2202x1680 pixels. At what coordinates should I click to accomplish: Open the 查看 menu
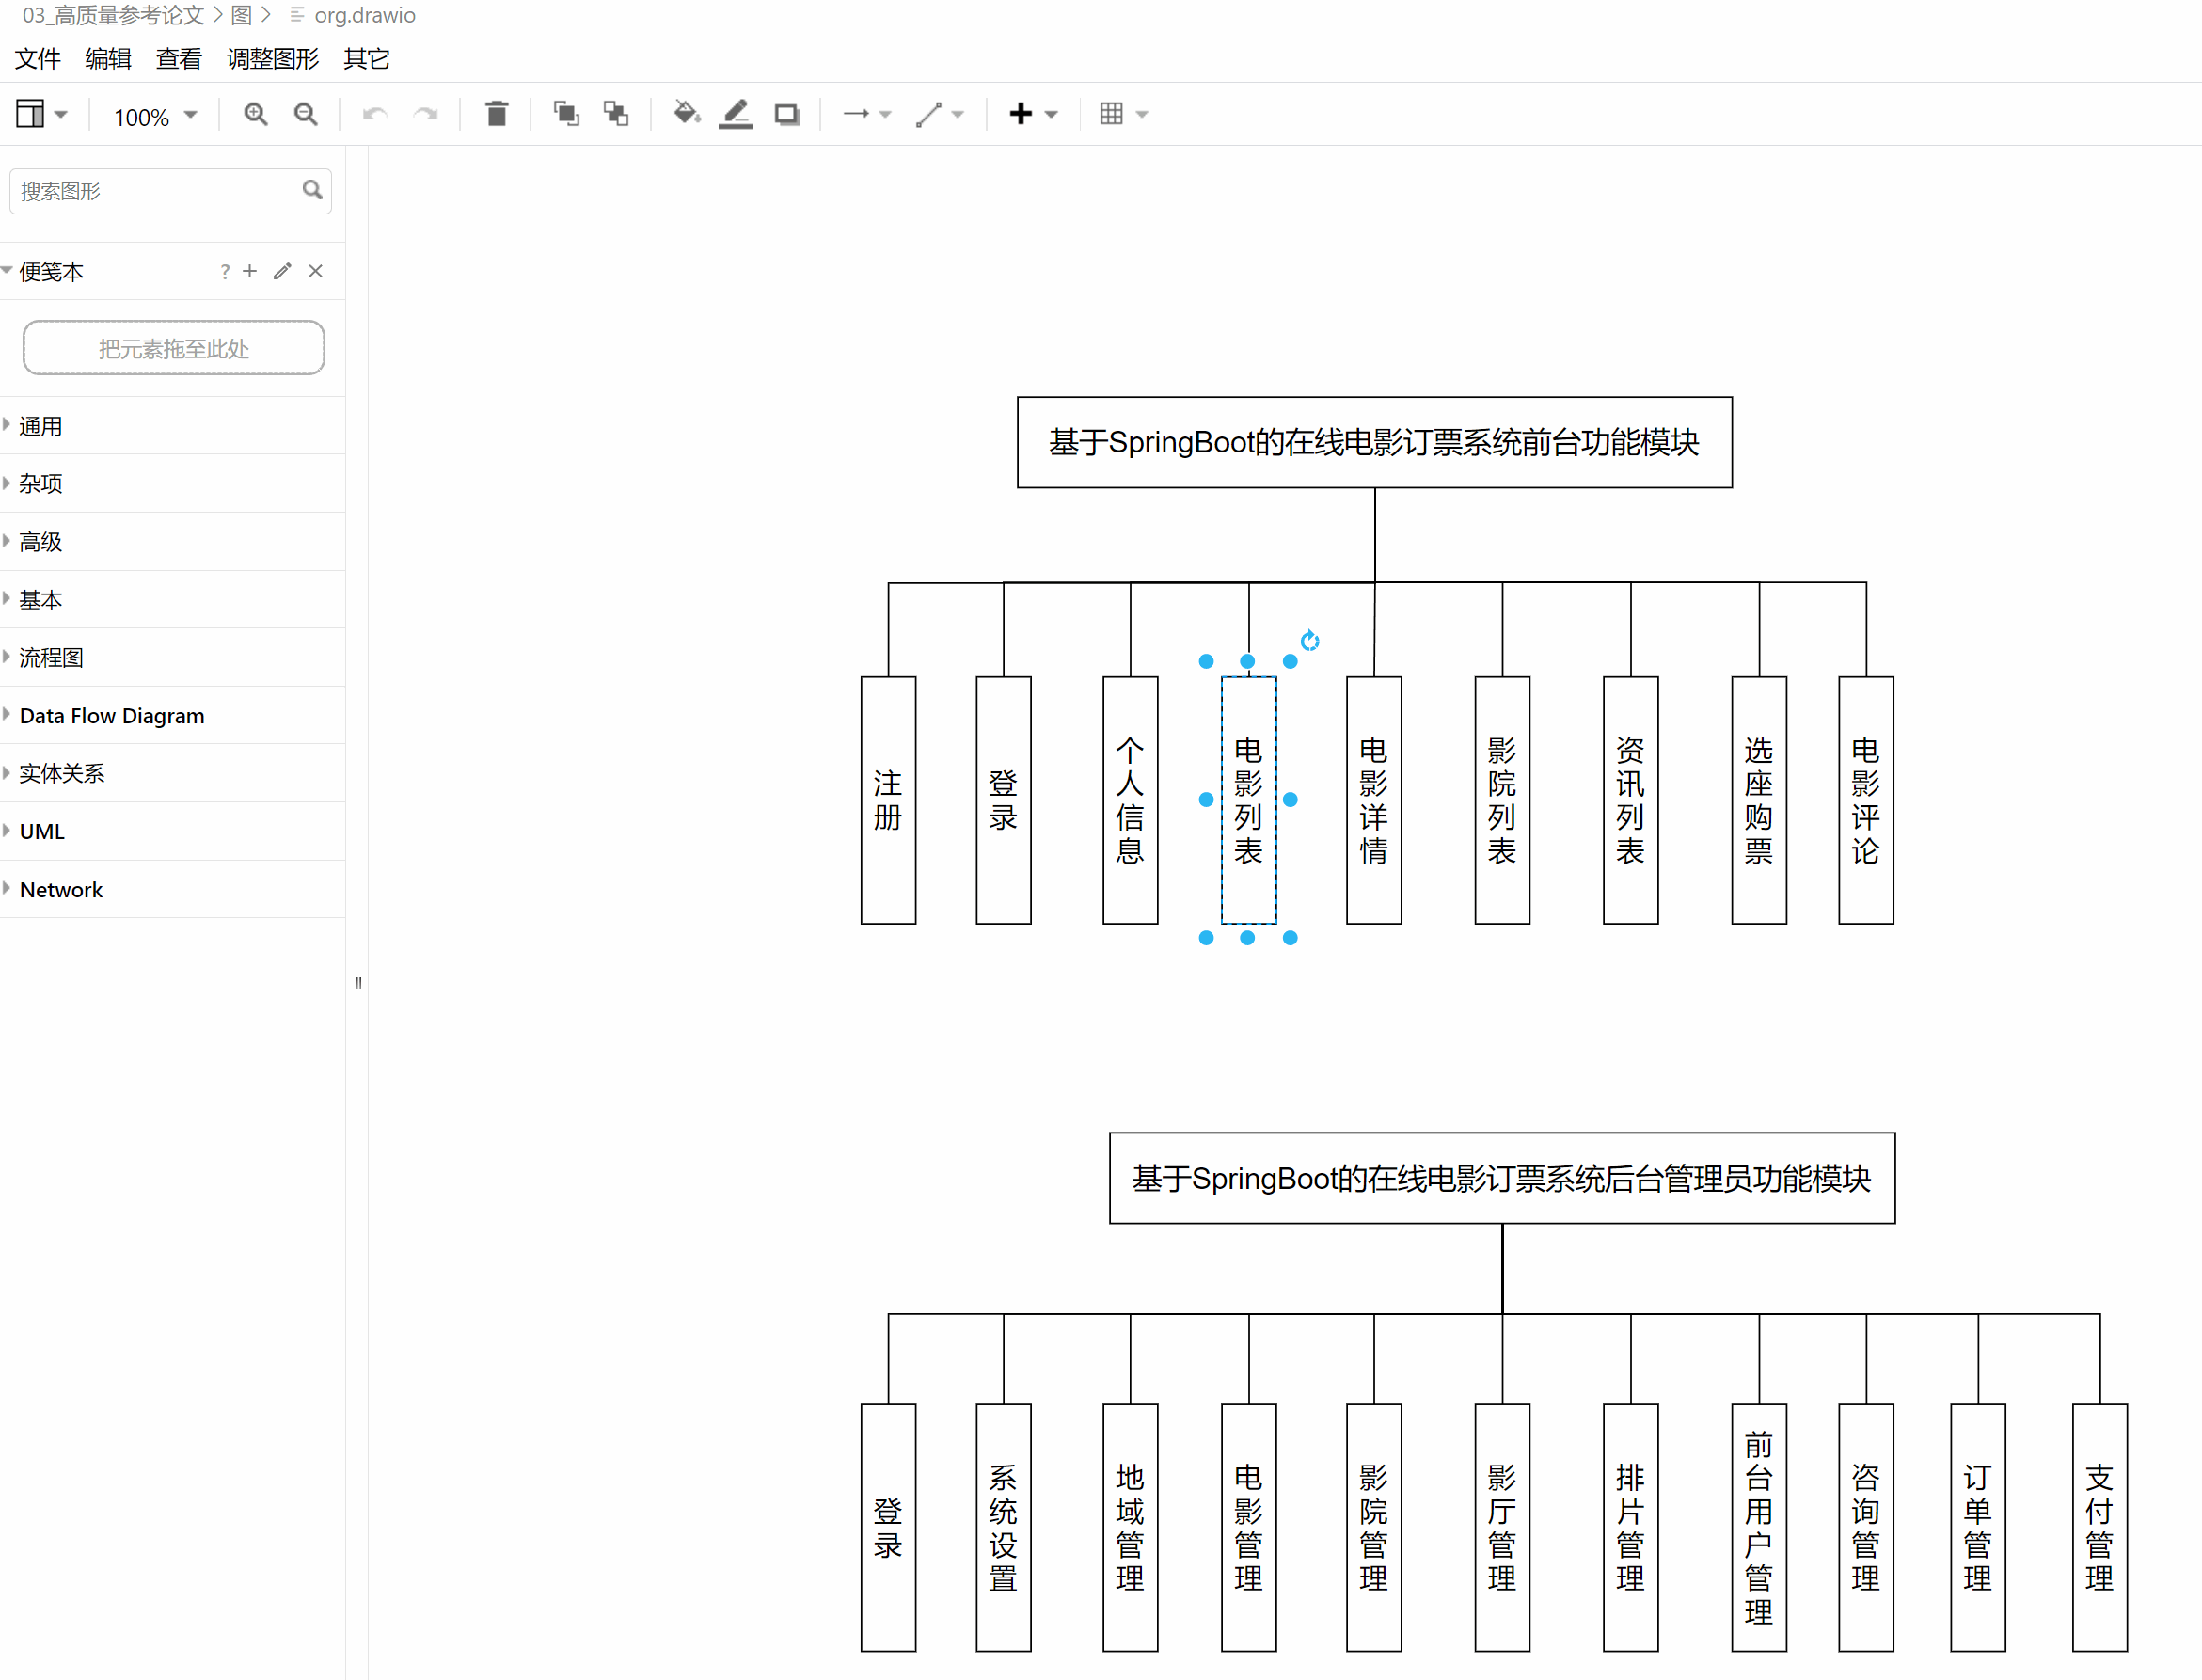(179, 59)
